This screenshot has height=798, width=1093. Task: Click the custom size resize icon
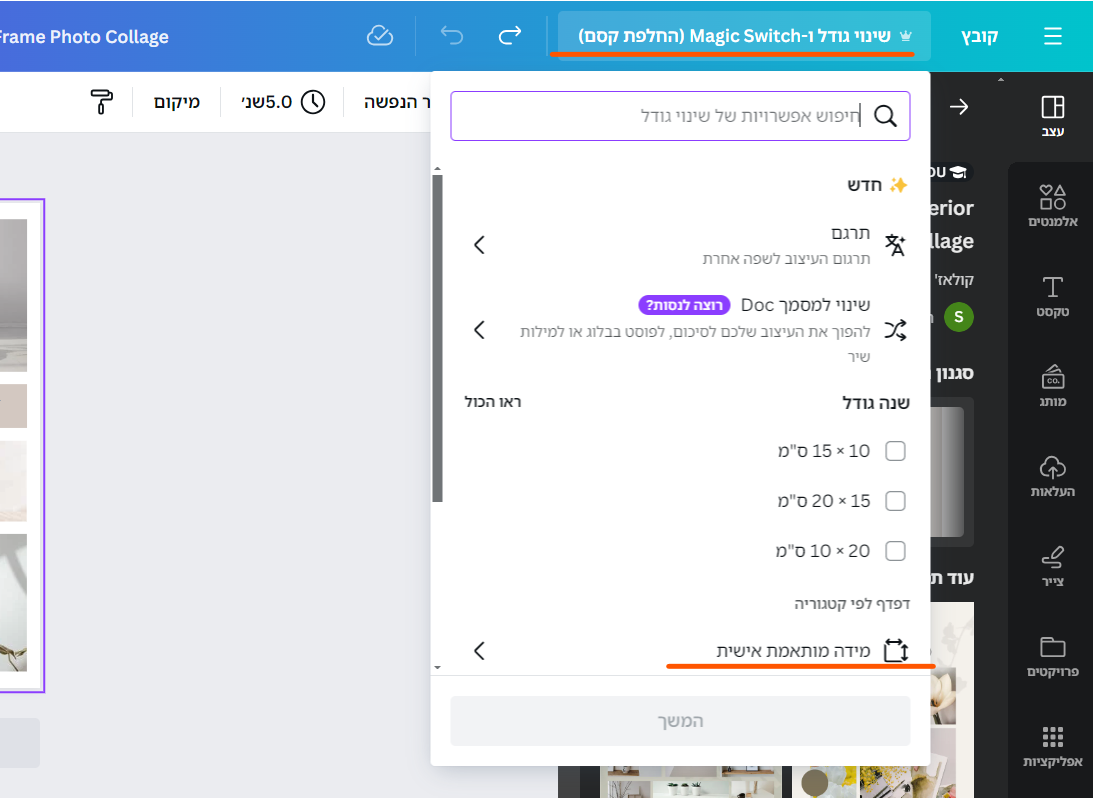point(896,651)
